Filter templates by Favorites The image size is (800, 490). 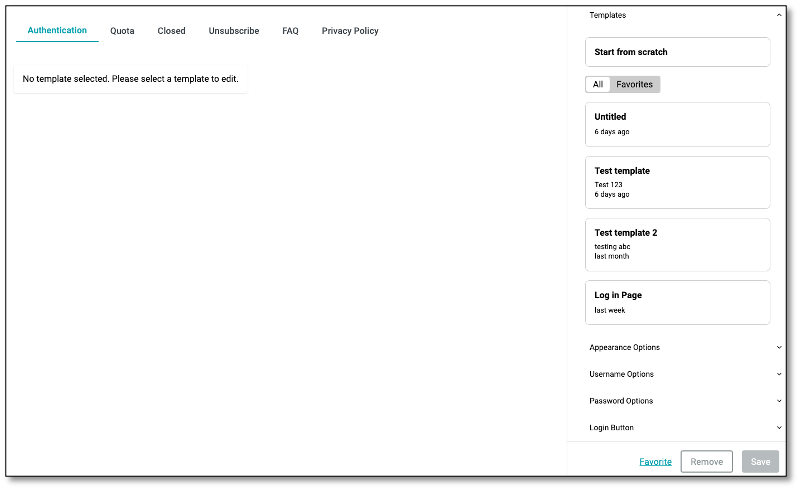tap(634, 84)
